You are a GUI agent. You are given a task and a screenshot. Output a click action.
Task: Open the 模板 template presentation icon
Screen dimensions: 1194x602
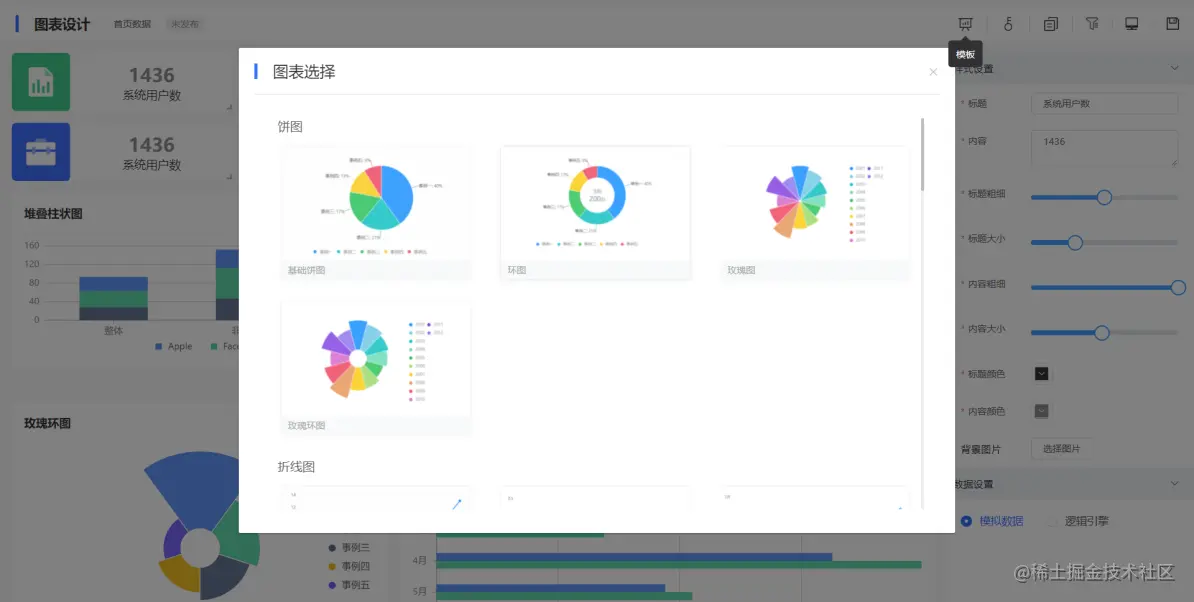pyautogui.click(x=966, y=24)
